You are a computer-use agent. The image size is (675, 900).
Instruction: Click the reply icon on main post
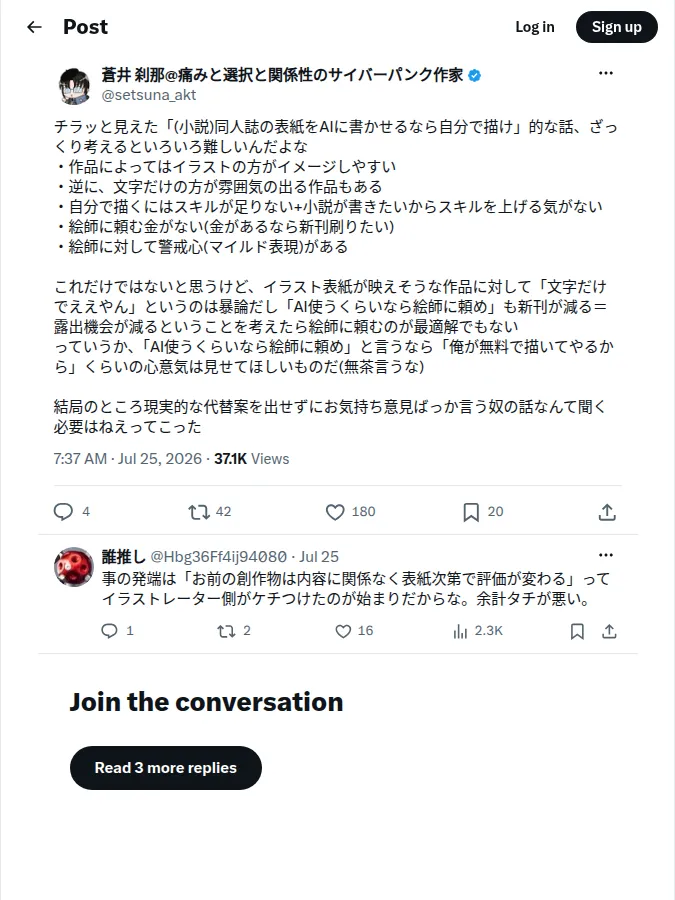pos(63,511)
